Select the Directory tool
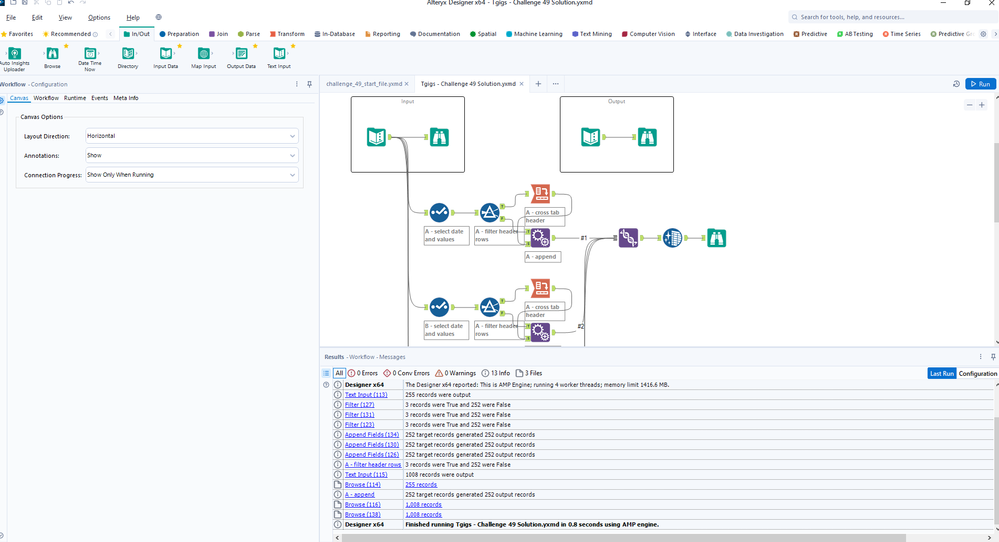Image resolution: width=999 pixels, height=542 pixels. click(127, 58)
